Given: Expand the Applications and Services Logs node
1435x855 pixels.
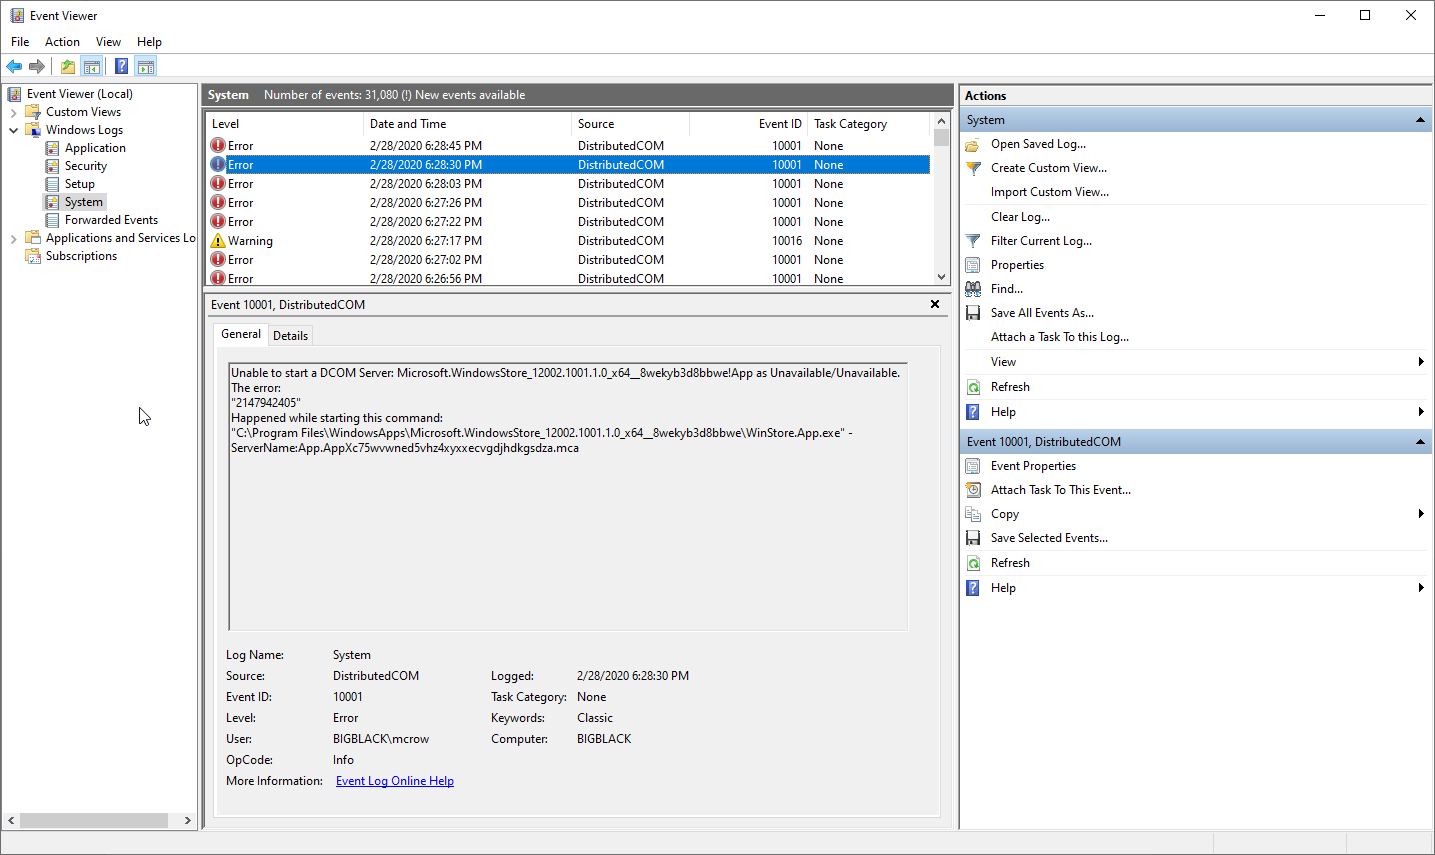Looking at the screenshot, I should click(13, 238).
